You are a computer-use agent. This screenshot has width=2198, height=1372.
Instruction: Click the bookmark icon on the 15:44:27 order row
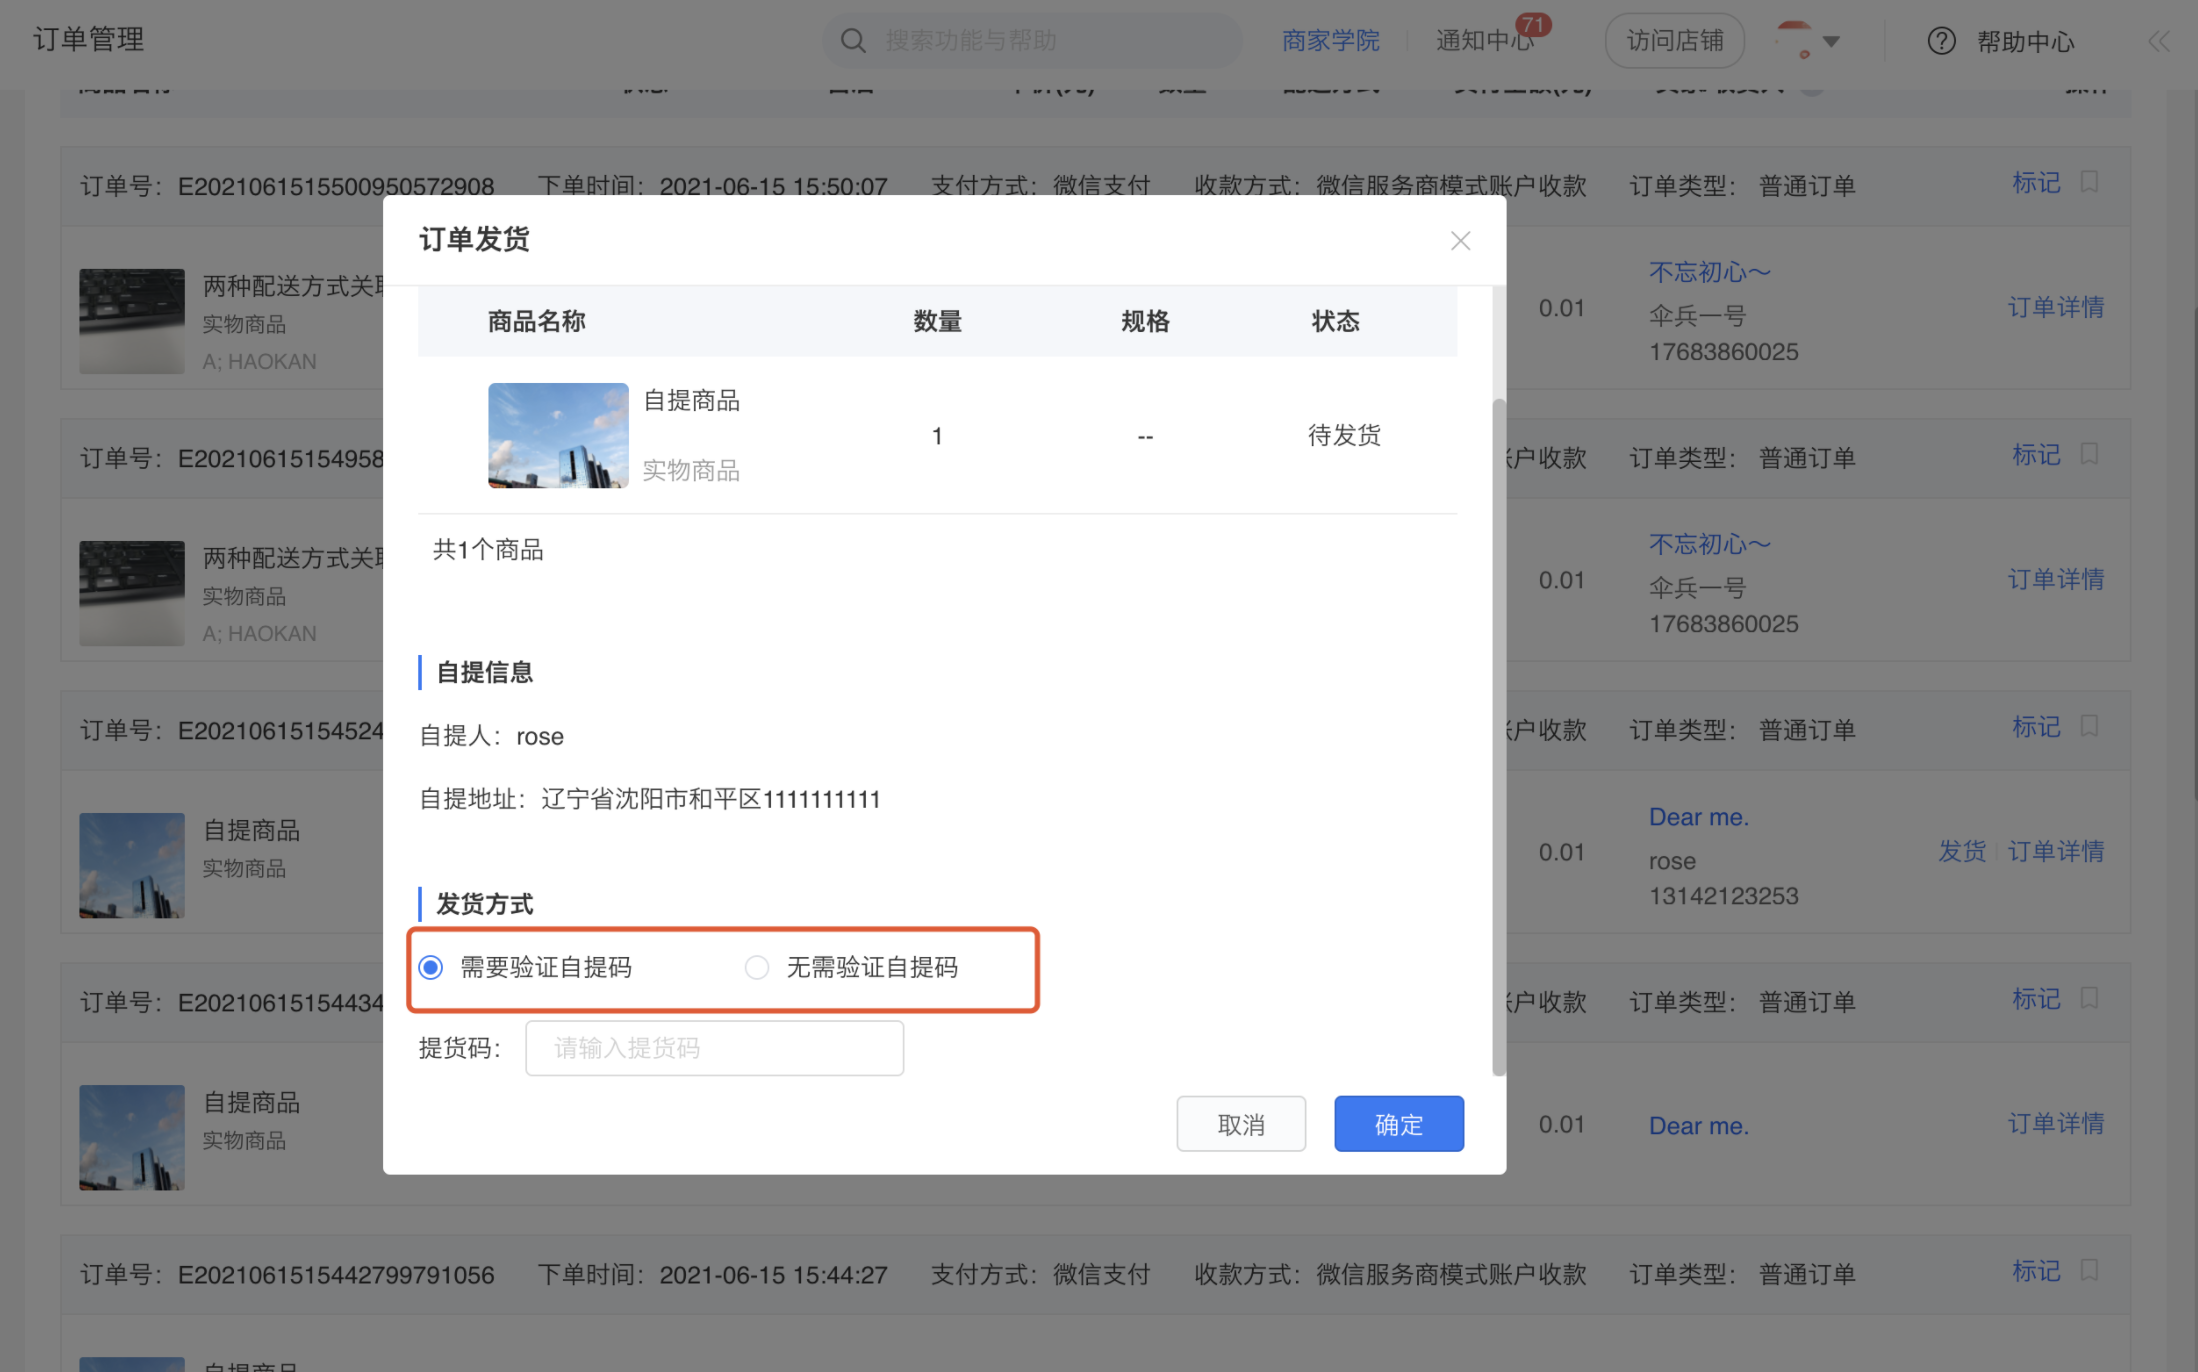2088,1270
